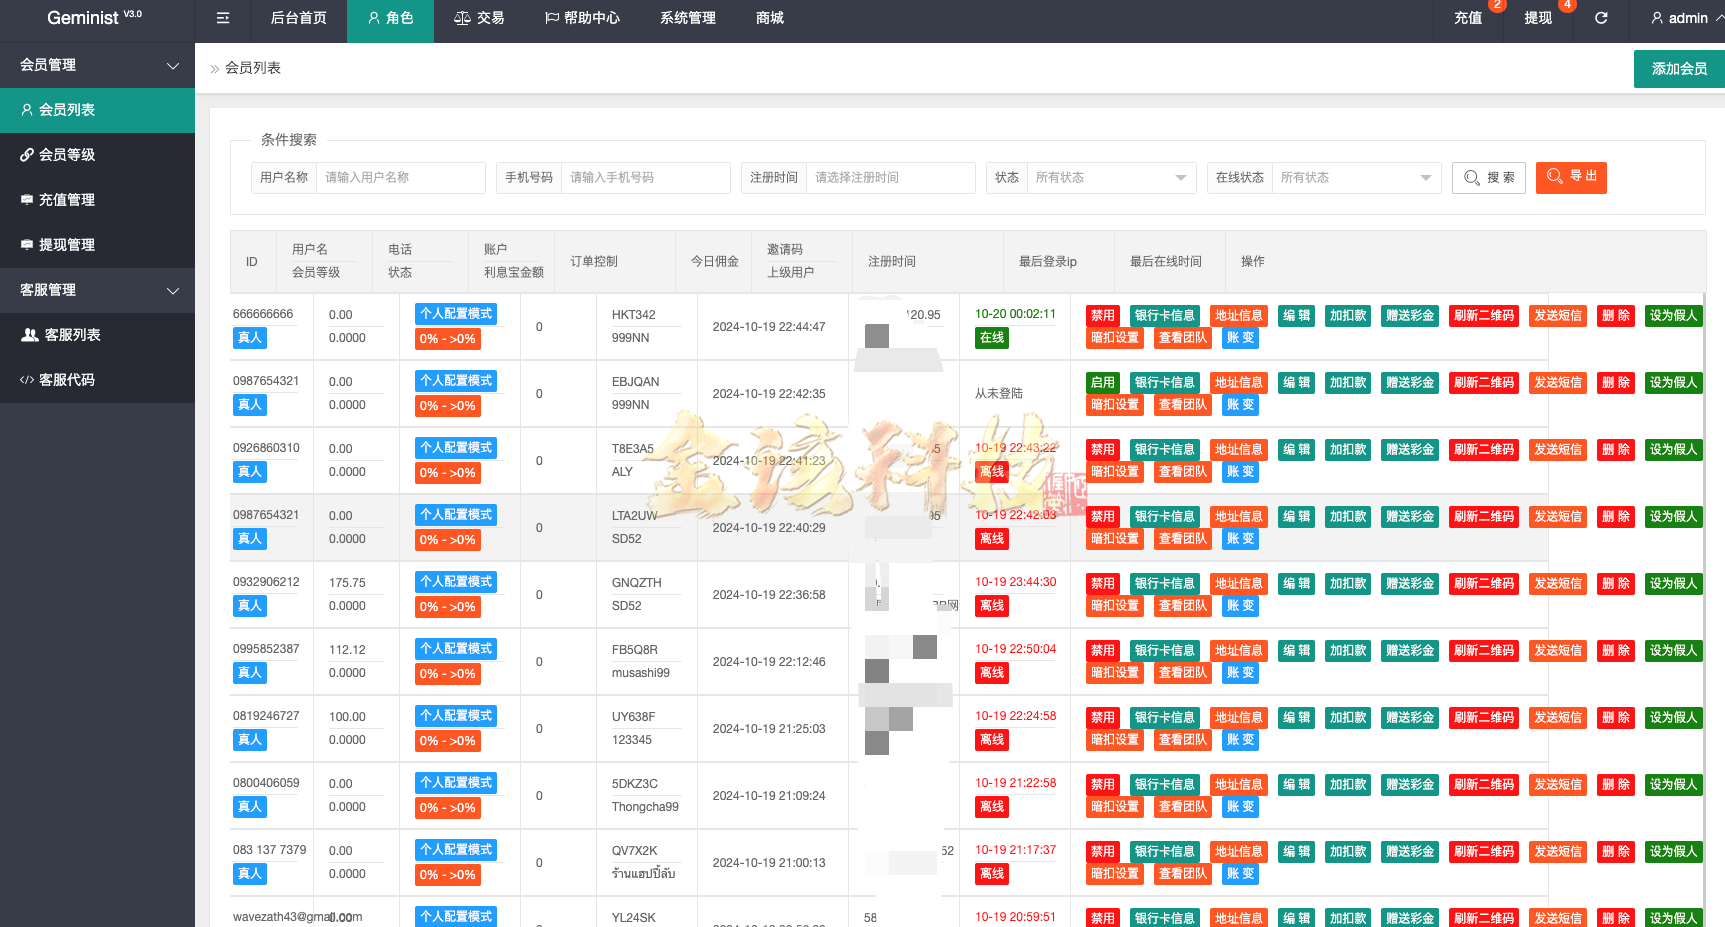Open the 在线状态 filter dropdown

pos(1355,177)
